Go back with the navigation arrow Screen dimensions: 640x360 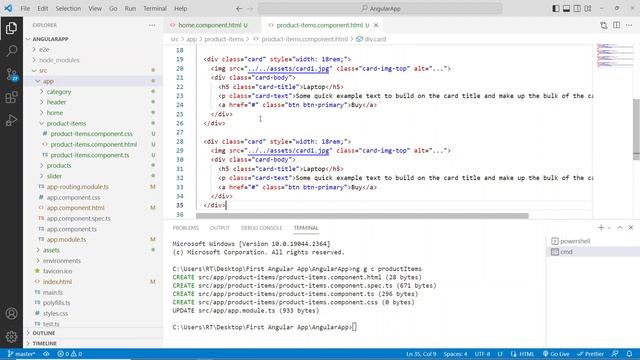[x=239, y=9]
